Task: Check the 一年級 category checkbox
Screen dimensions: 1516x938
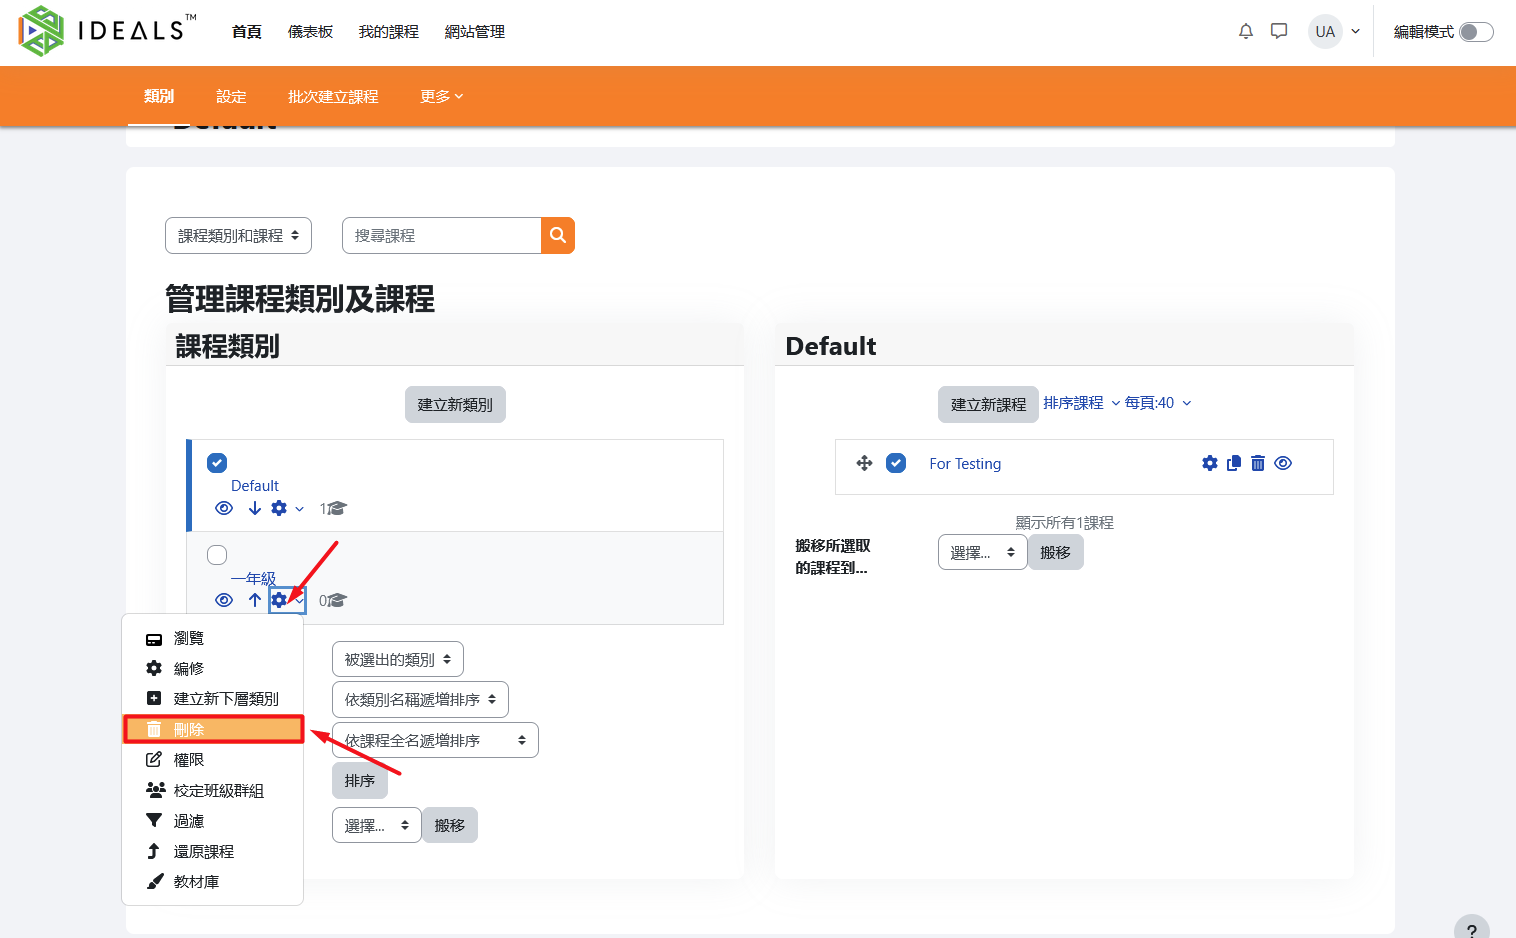Action: click(x=217, y=555)
